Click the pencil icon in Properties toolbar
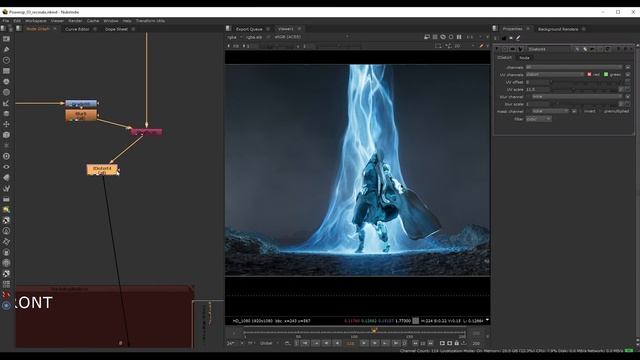 (x=518, y=38)
